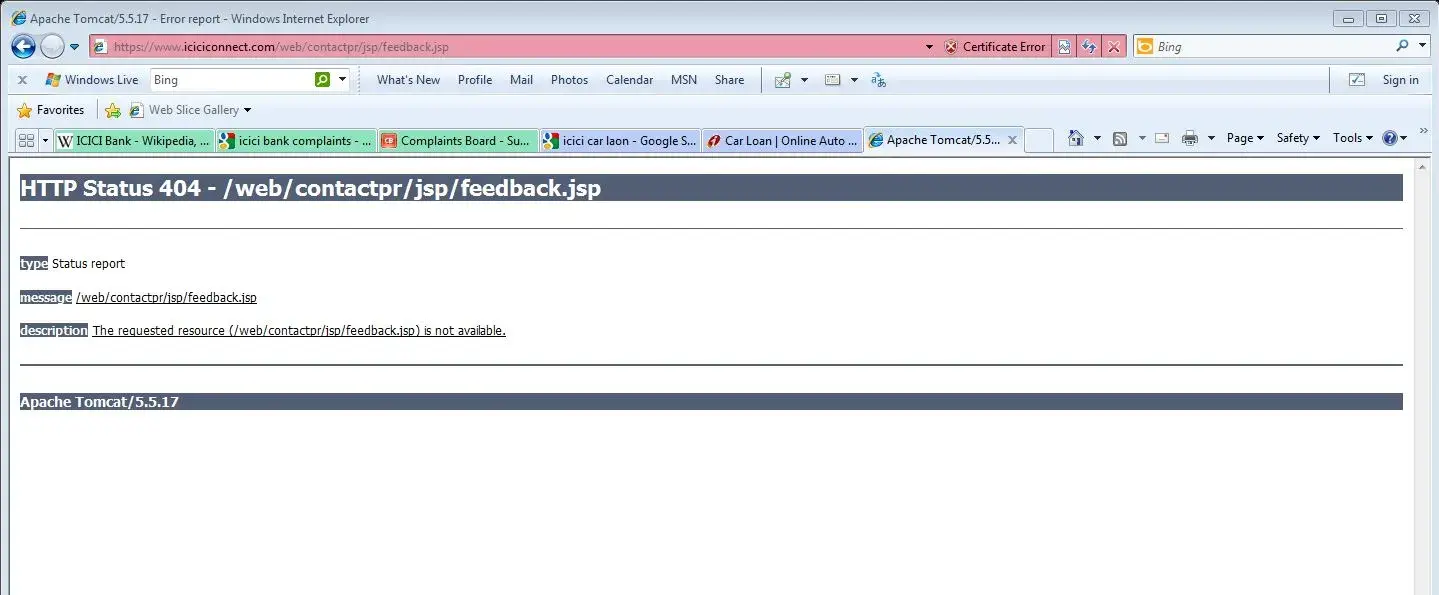Click the Print icon
1439x595 pixels.
(x=1190, y=138)
